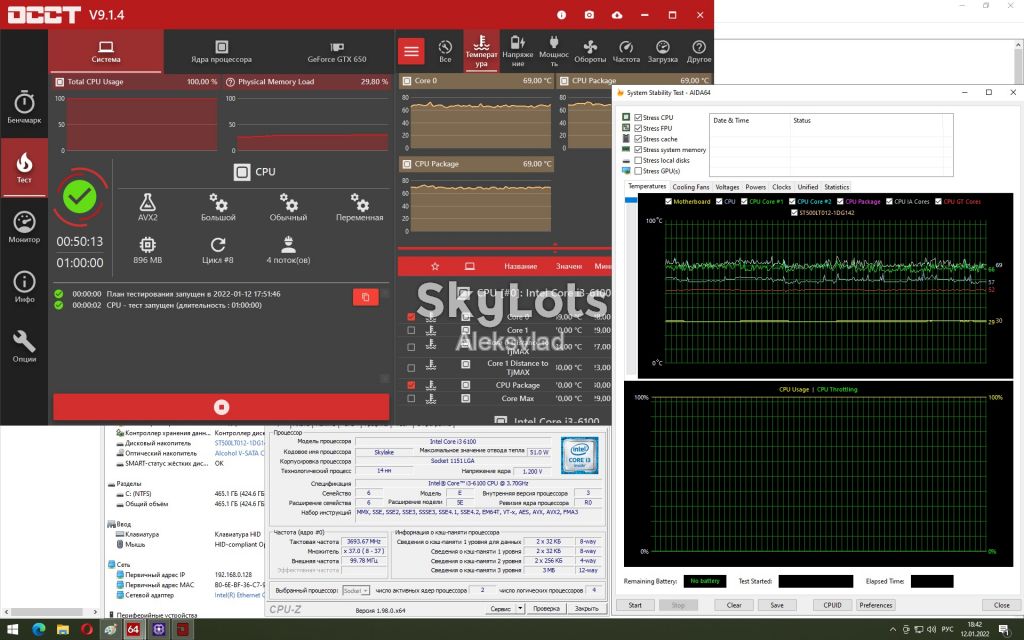Toggle ST500LT012-1DG142 graph checkbox
Image resolution: width=1024 pixels, height=640 pixels.
pyautogui.click(x=793, y=212)
